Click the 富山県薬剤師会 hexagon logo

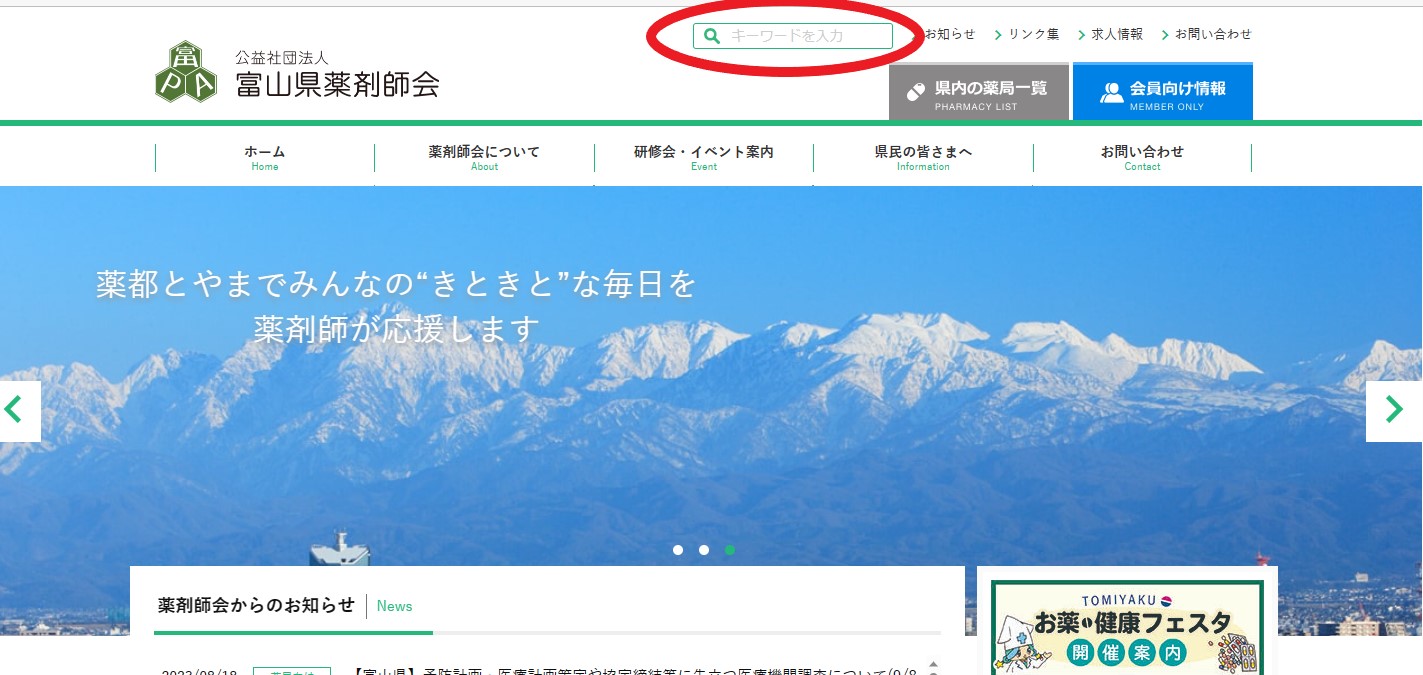coord(186,72)
